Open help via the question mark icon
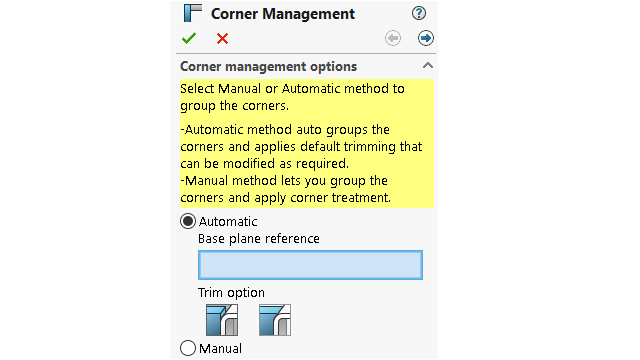The image size is (640, 360). (419, 13)
